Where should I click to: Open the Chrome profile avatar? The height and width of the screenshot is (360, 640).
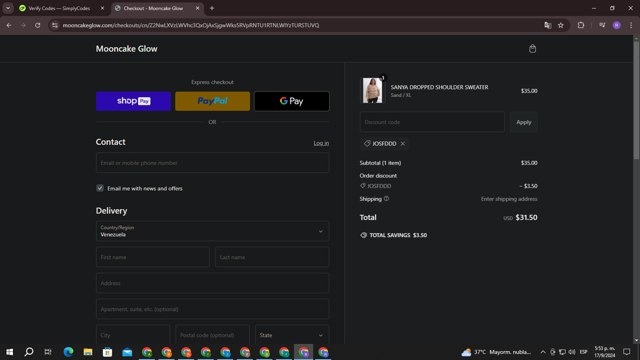click(x=617, y=25)
